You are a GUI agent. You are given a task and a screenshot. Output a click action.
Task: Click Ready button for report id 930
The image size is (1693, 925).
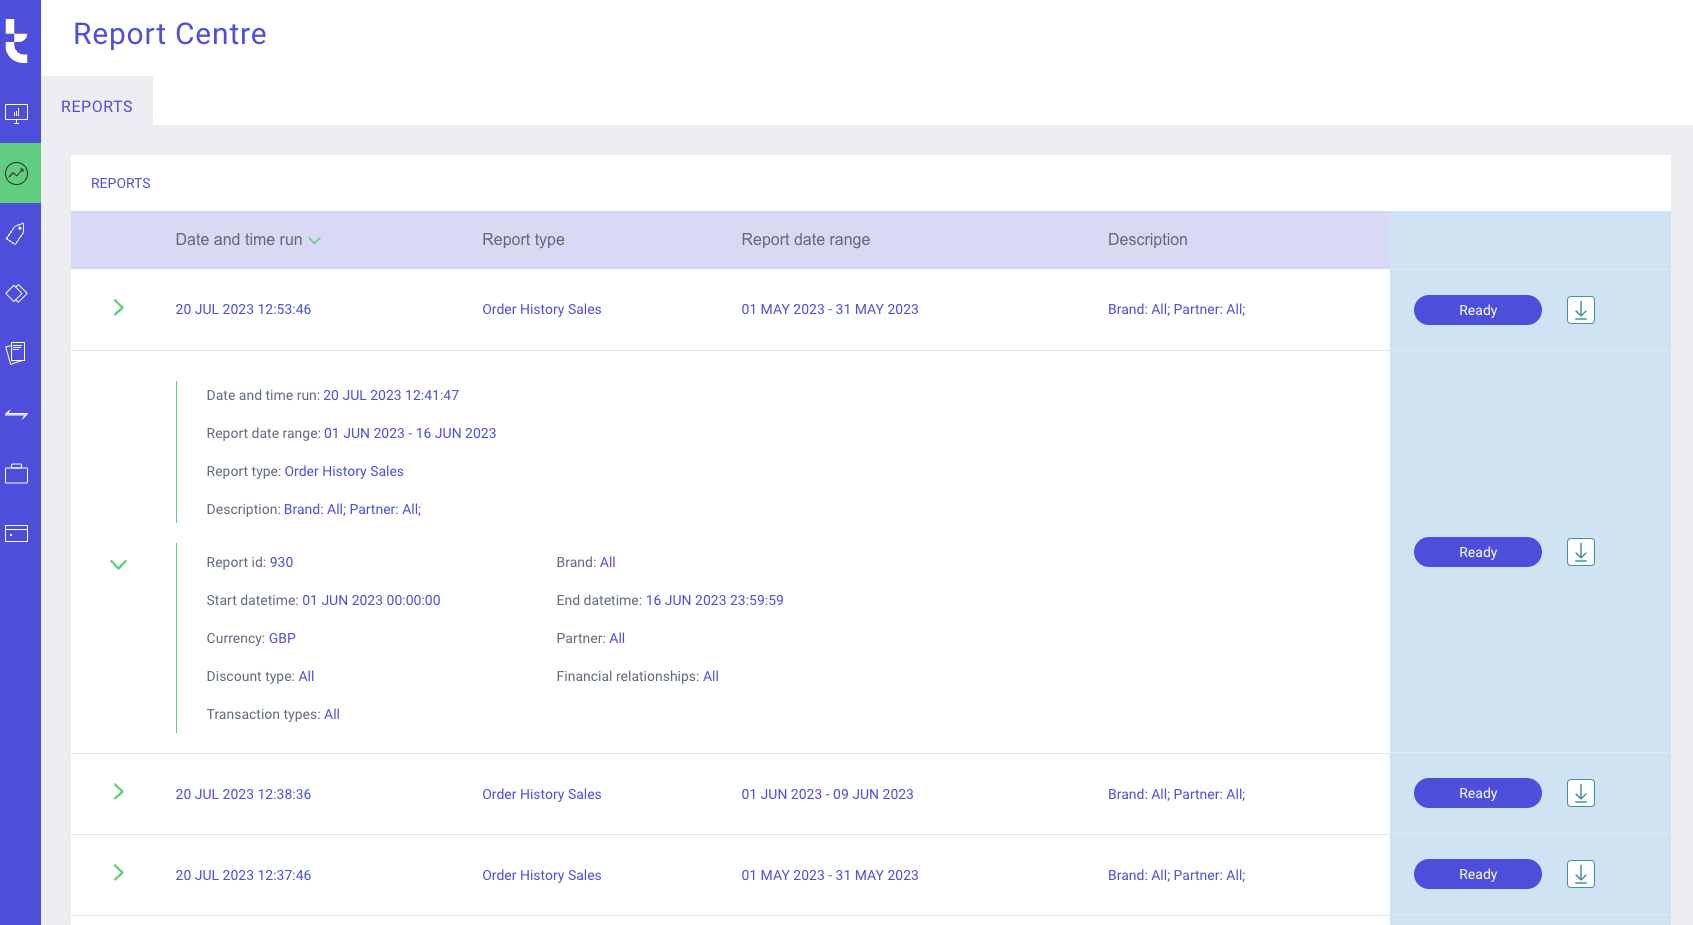1477,552
